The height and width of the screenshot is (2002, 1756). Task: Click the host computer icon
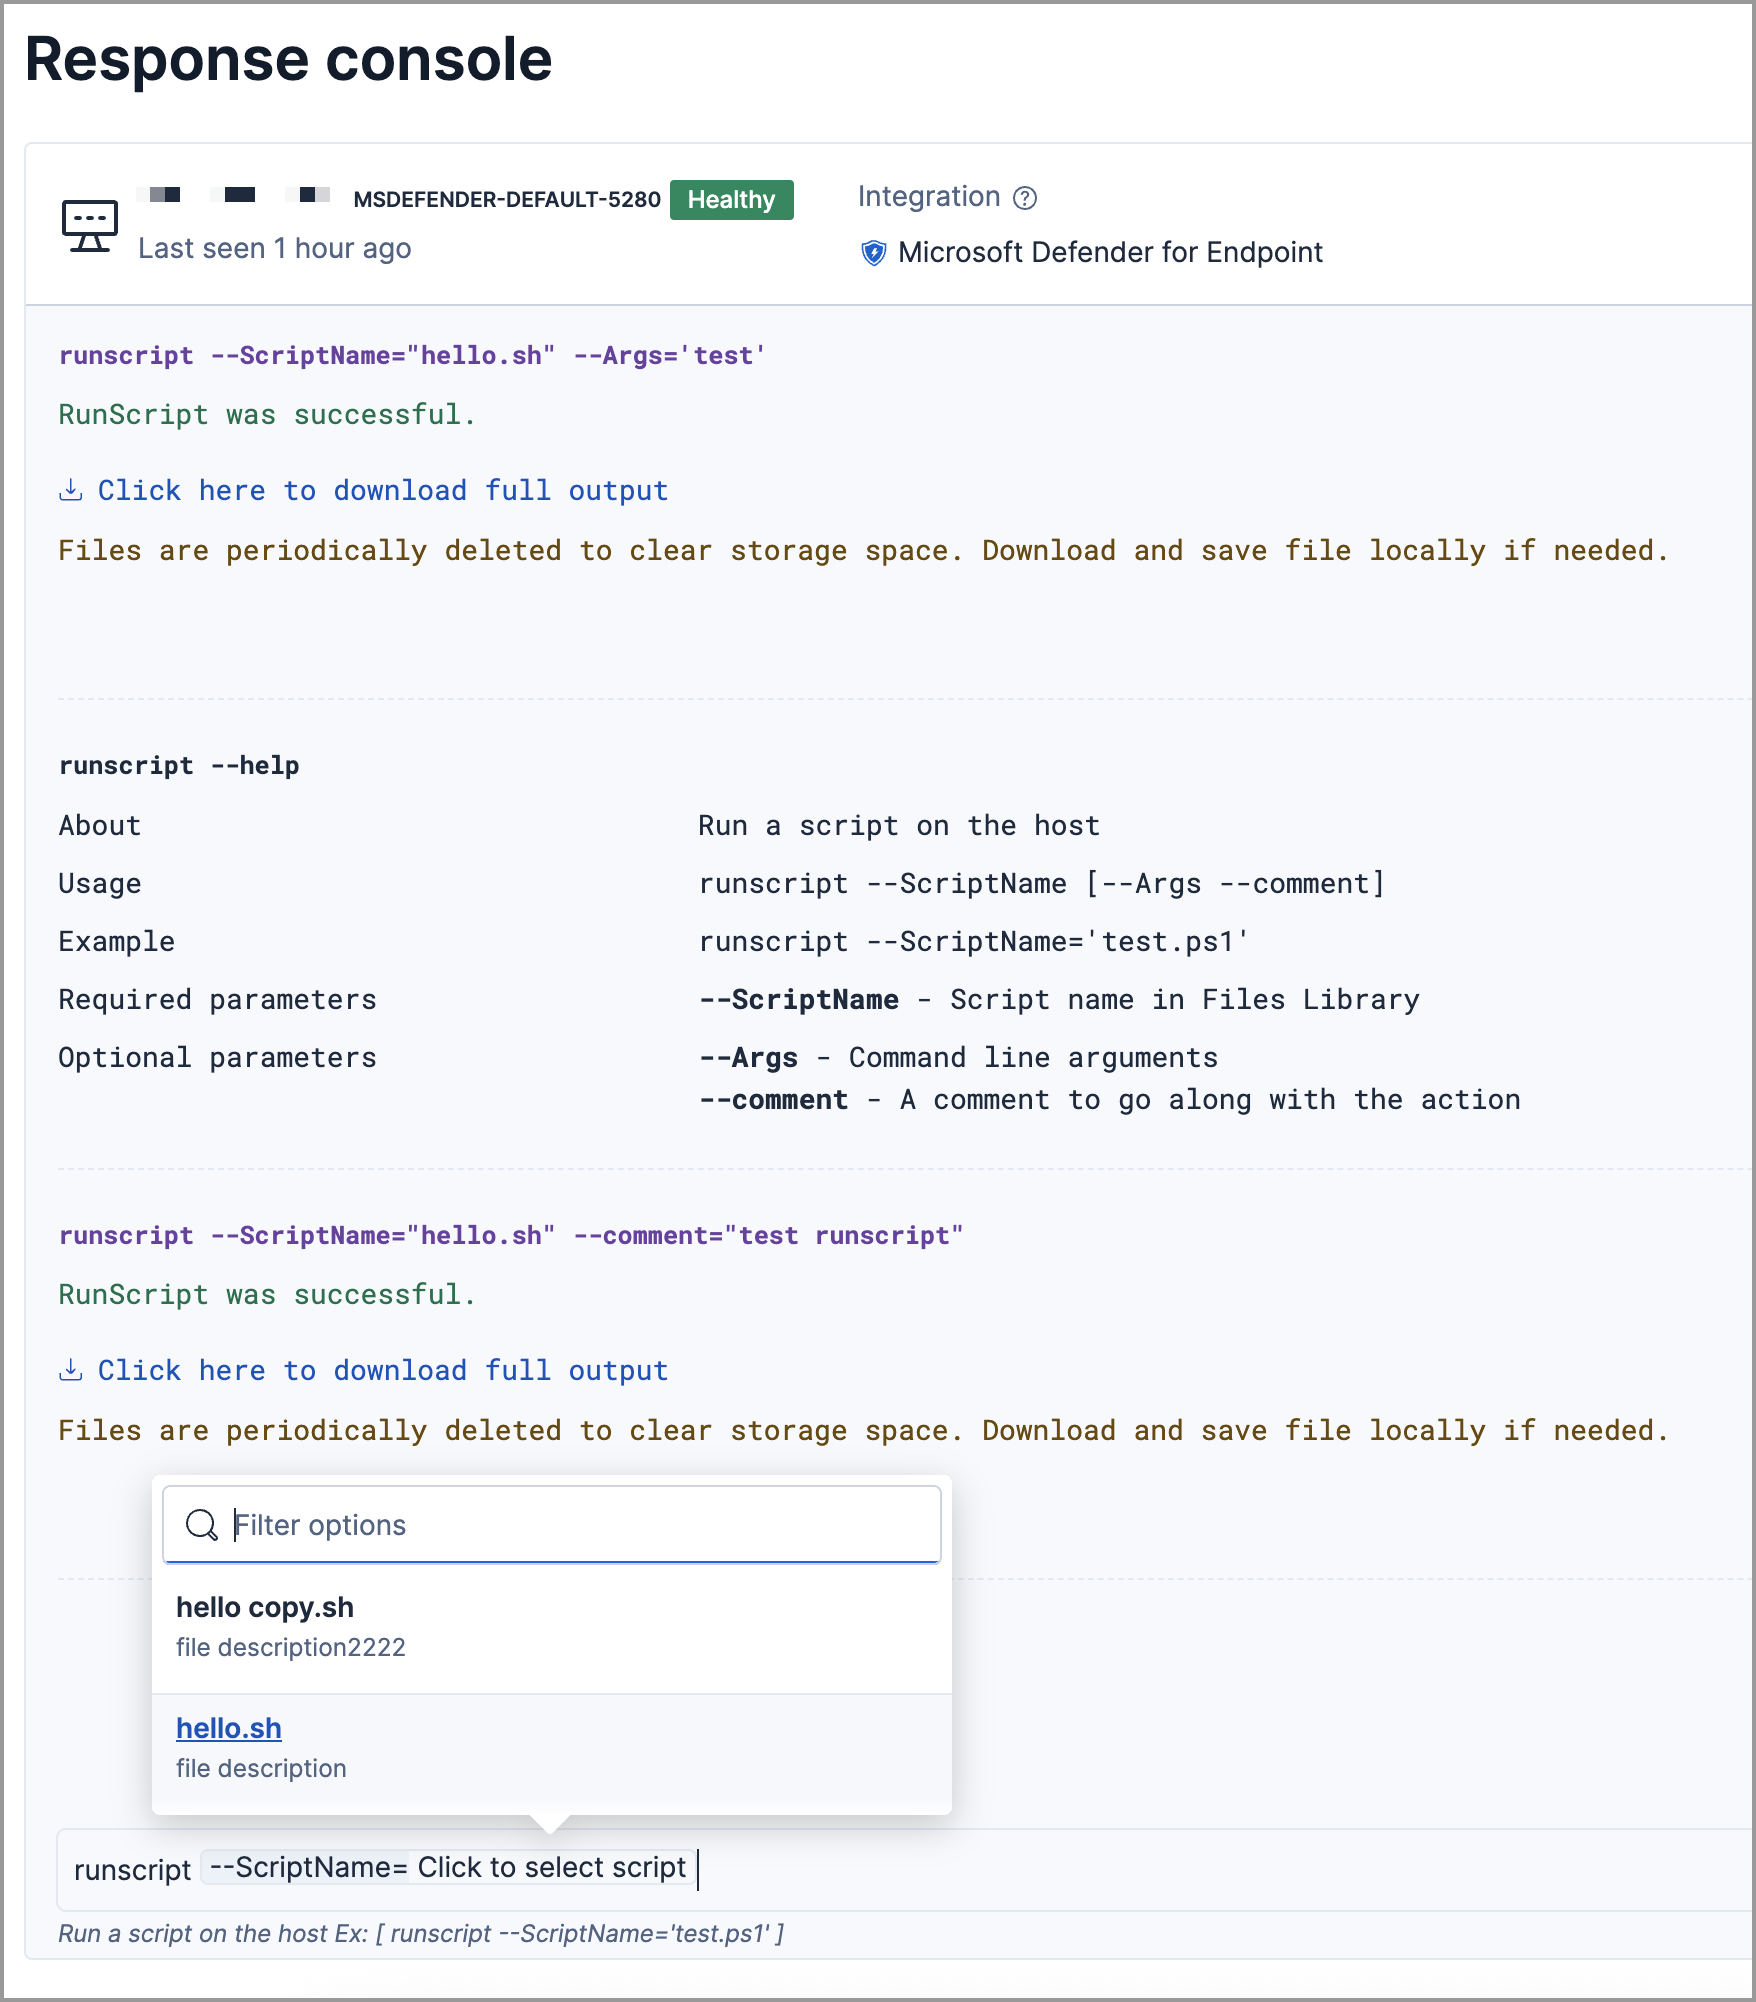[x=90, y=226]
